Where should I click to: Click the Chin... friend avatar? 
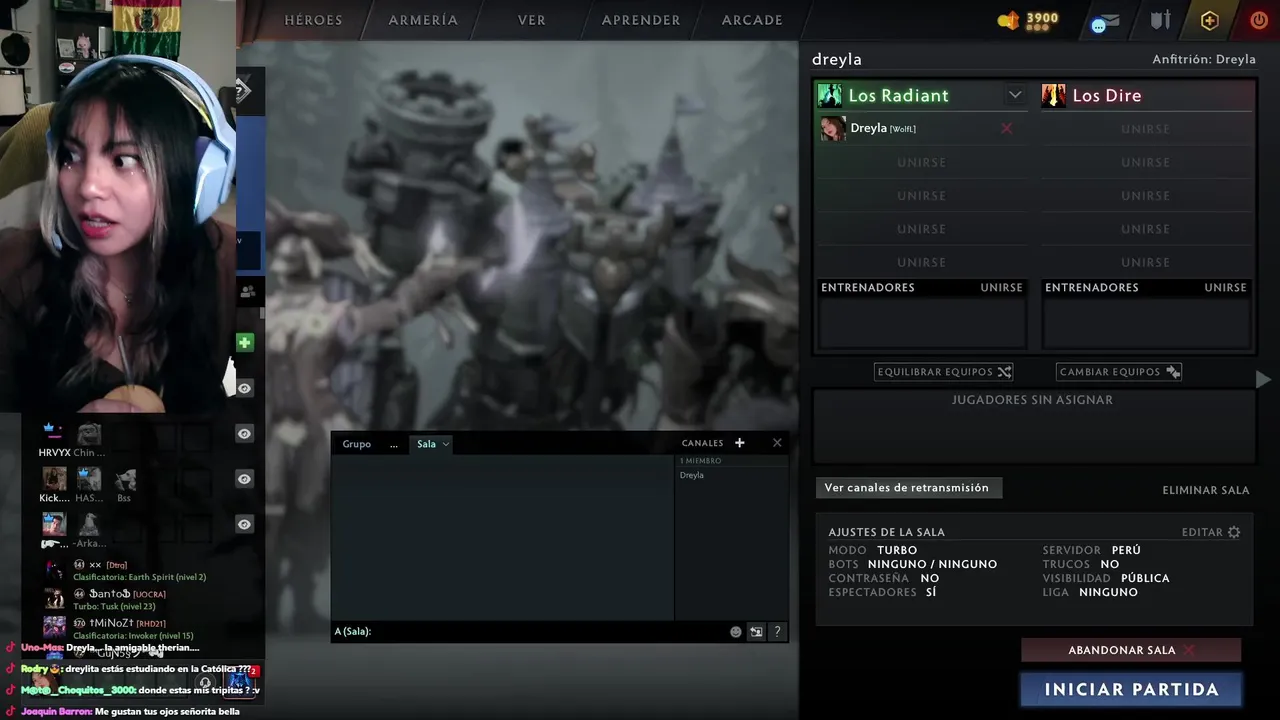pyautogui.click(x=89, y=433)
